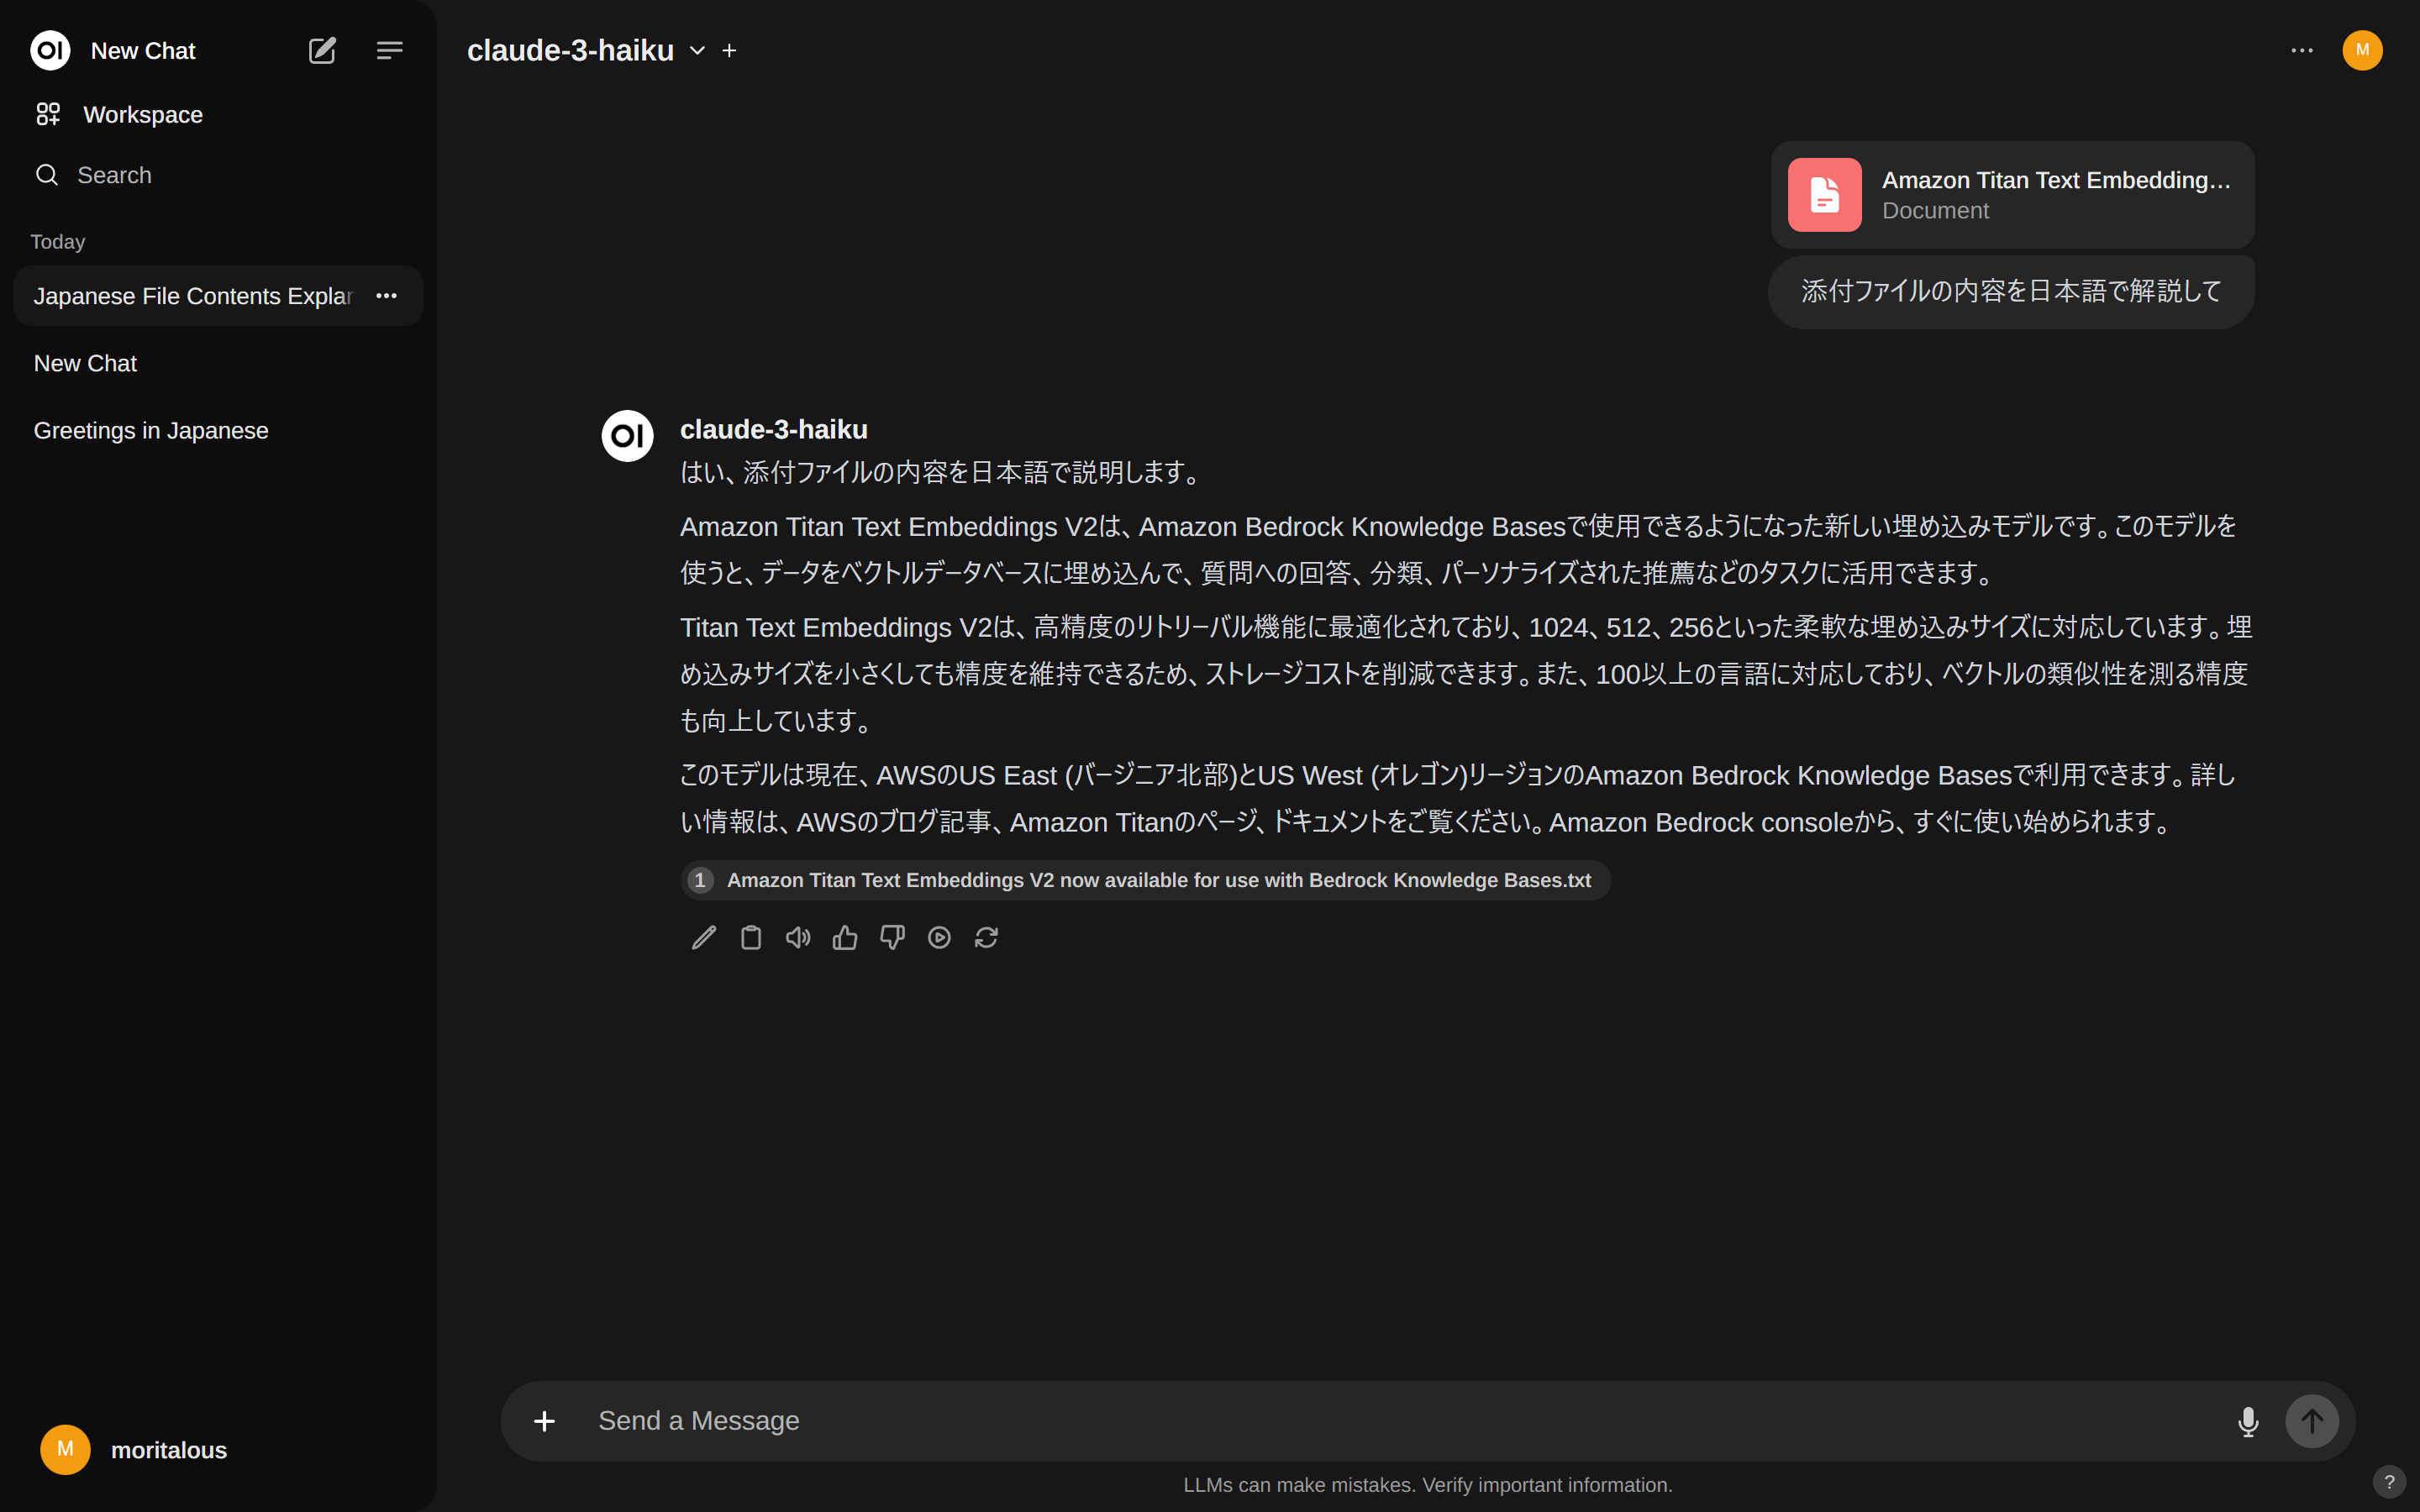Toggle the sidebar visibility
This screenshot has width=2420, height=1512.
389,50
